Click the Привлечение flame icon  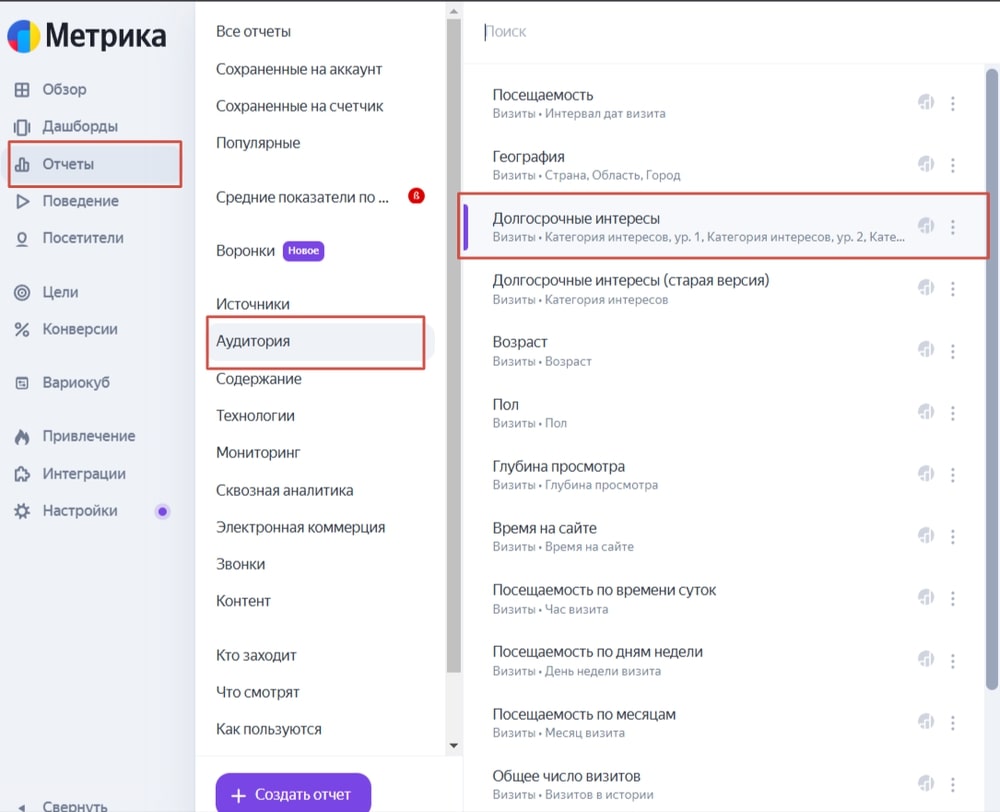point(22,437)
